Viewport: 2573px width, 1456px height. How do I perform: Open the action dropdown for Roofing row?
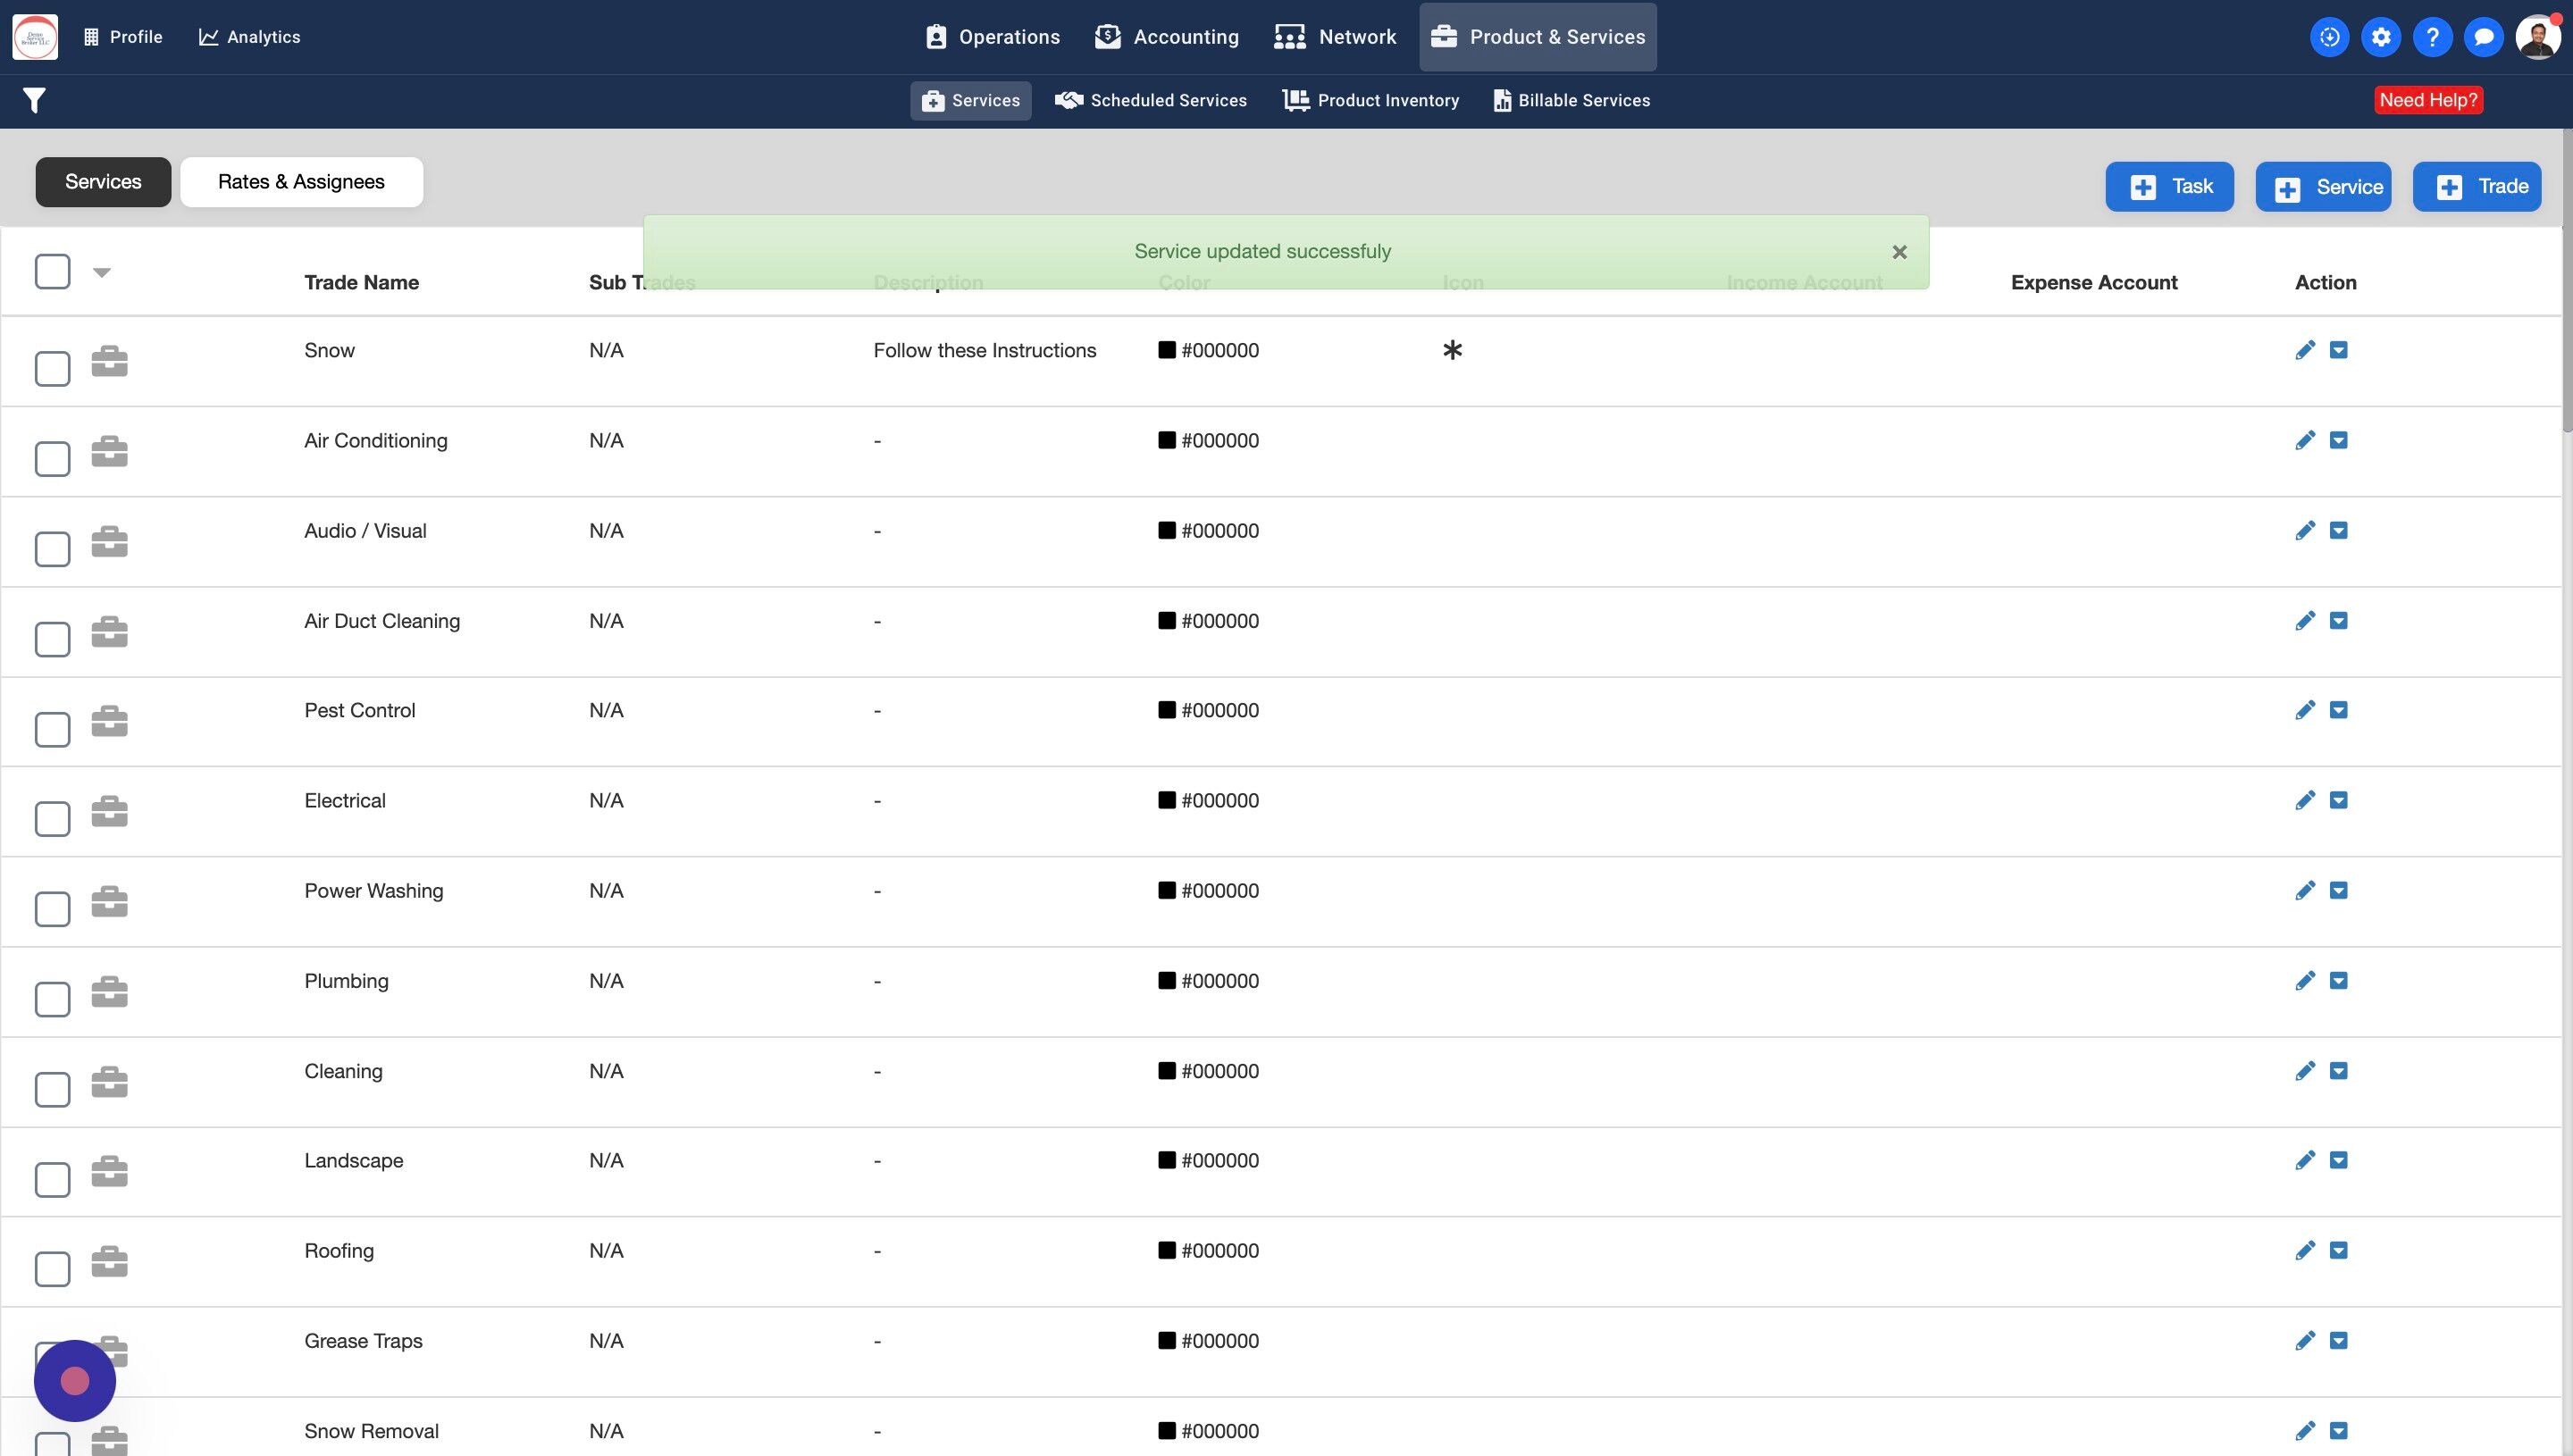pyautogui.click(x=2338, y=1250)
